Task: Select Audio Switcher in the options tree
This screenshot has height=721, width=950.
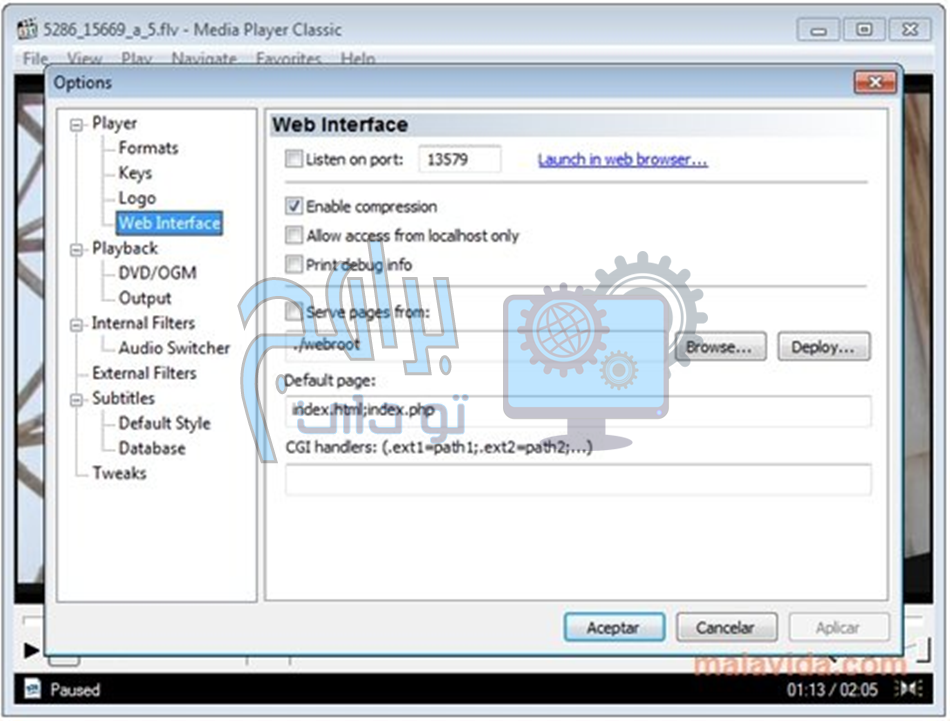Action: (x=173, y=348)
